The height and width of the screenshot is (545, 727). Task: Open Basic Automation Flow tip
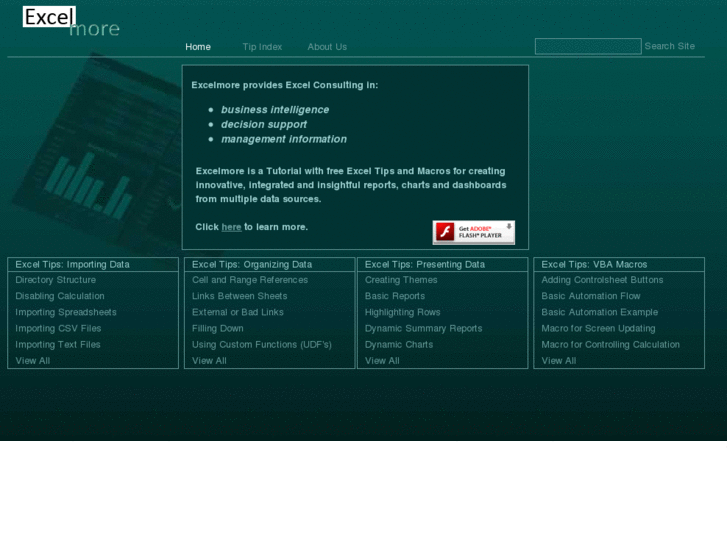click(x=591, y=296)
